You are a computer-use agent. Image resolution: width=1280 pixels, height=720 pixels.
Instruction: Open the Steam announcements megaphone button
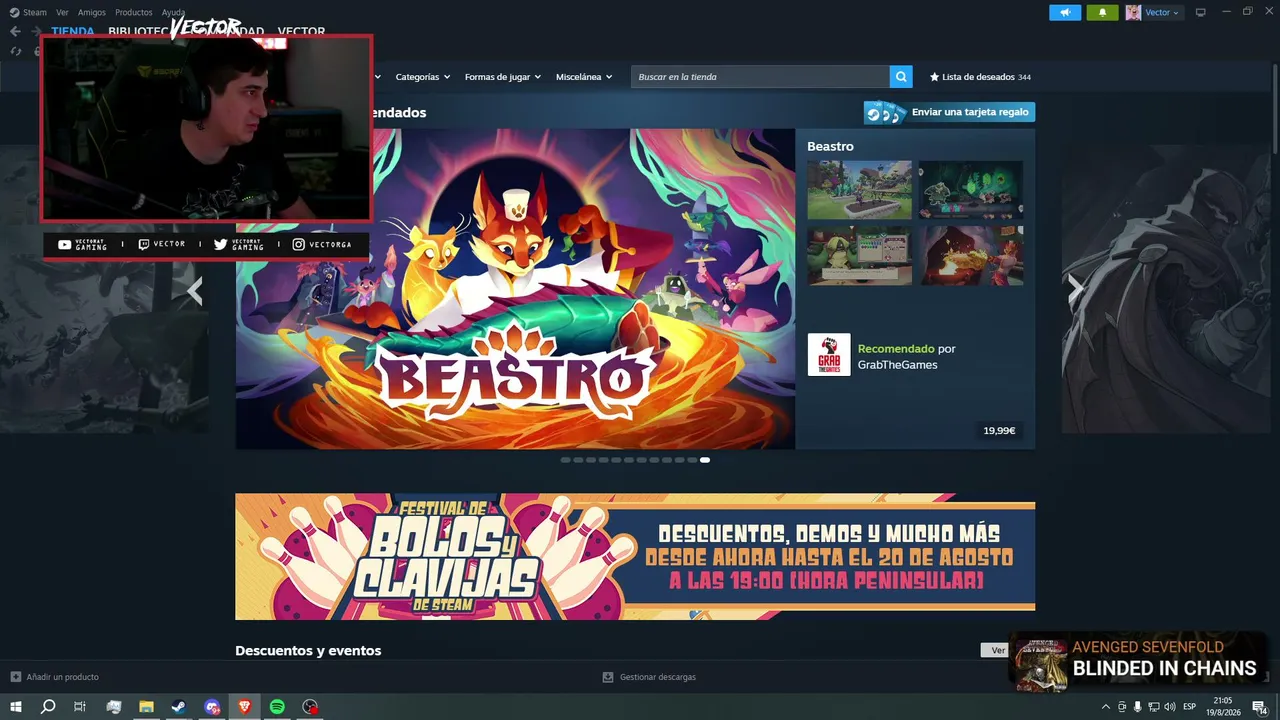pyautogui.click(x=1065, y=13)
